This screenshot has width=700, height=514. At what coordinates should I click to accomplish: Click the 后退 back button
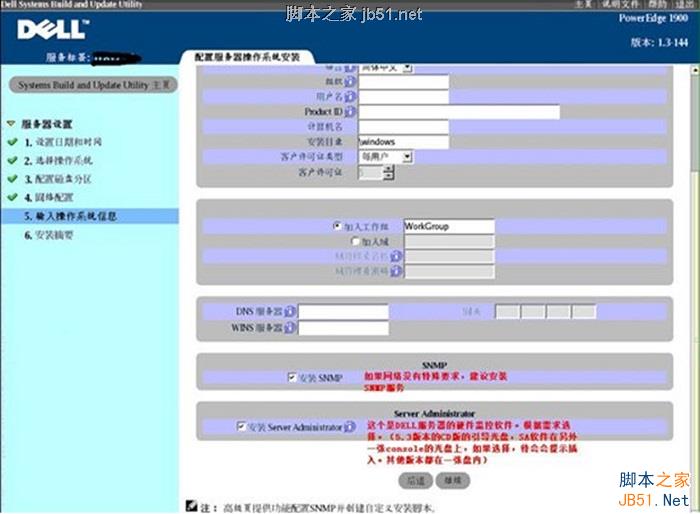point(415,481)
